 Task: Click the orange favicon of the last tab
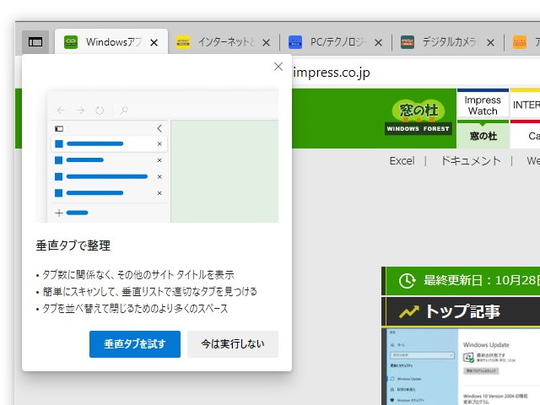[519, 42]
